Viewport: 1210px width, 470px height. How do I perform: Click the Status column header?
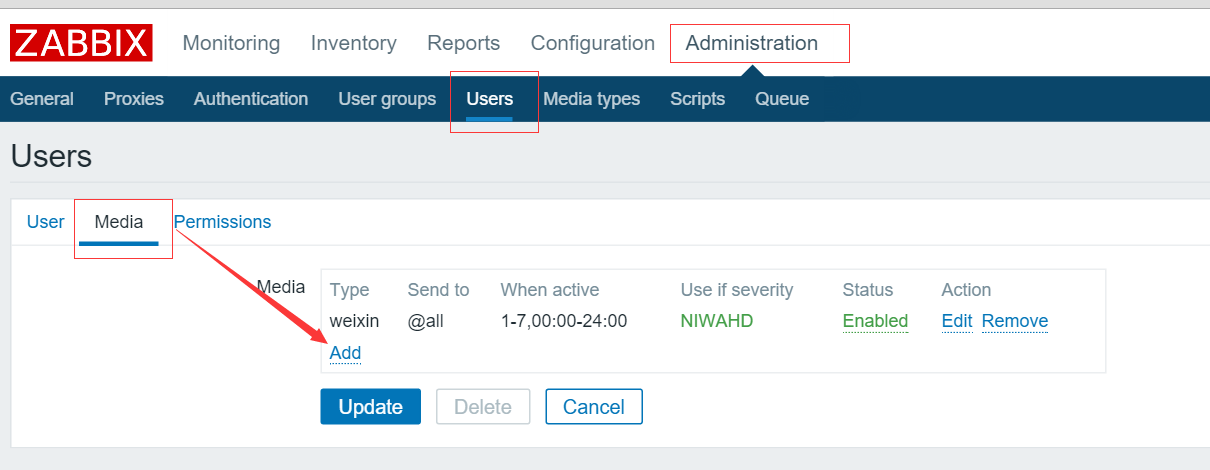(x=867, y=290)
